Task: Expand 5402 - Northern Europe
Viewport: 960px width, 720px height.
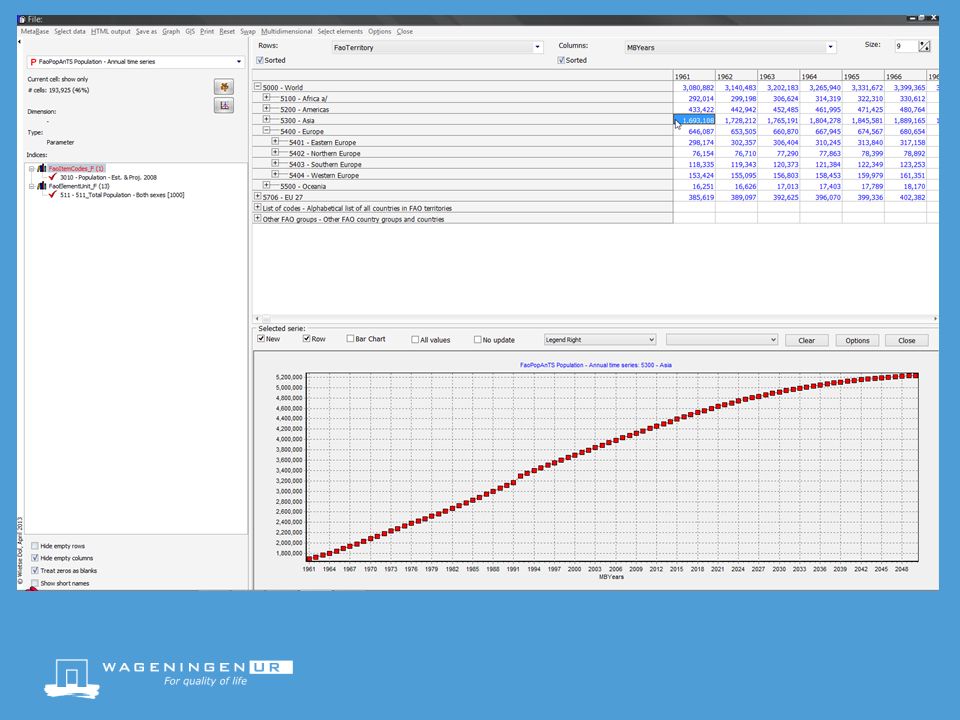Action: pos(276,153)
